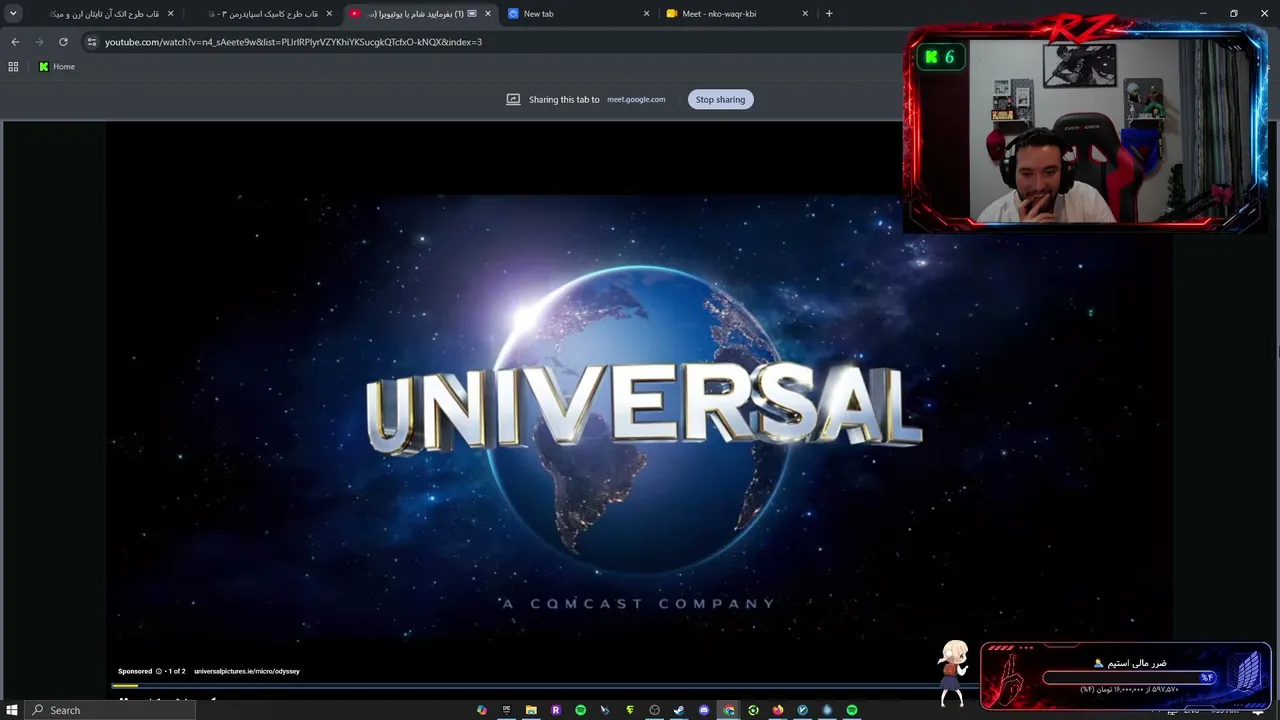This screenshot has width=1280, height=720.
Task: Open the Chrome apps grid icon
Action: (13, 67)
